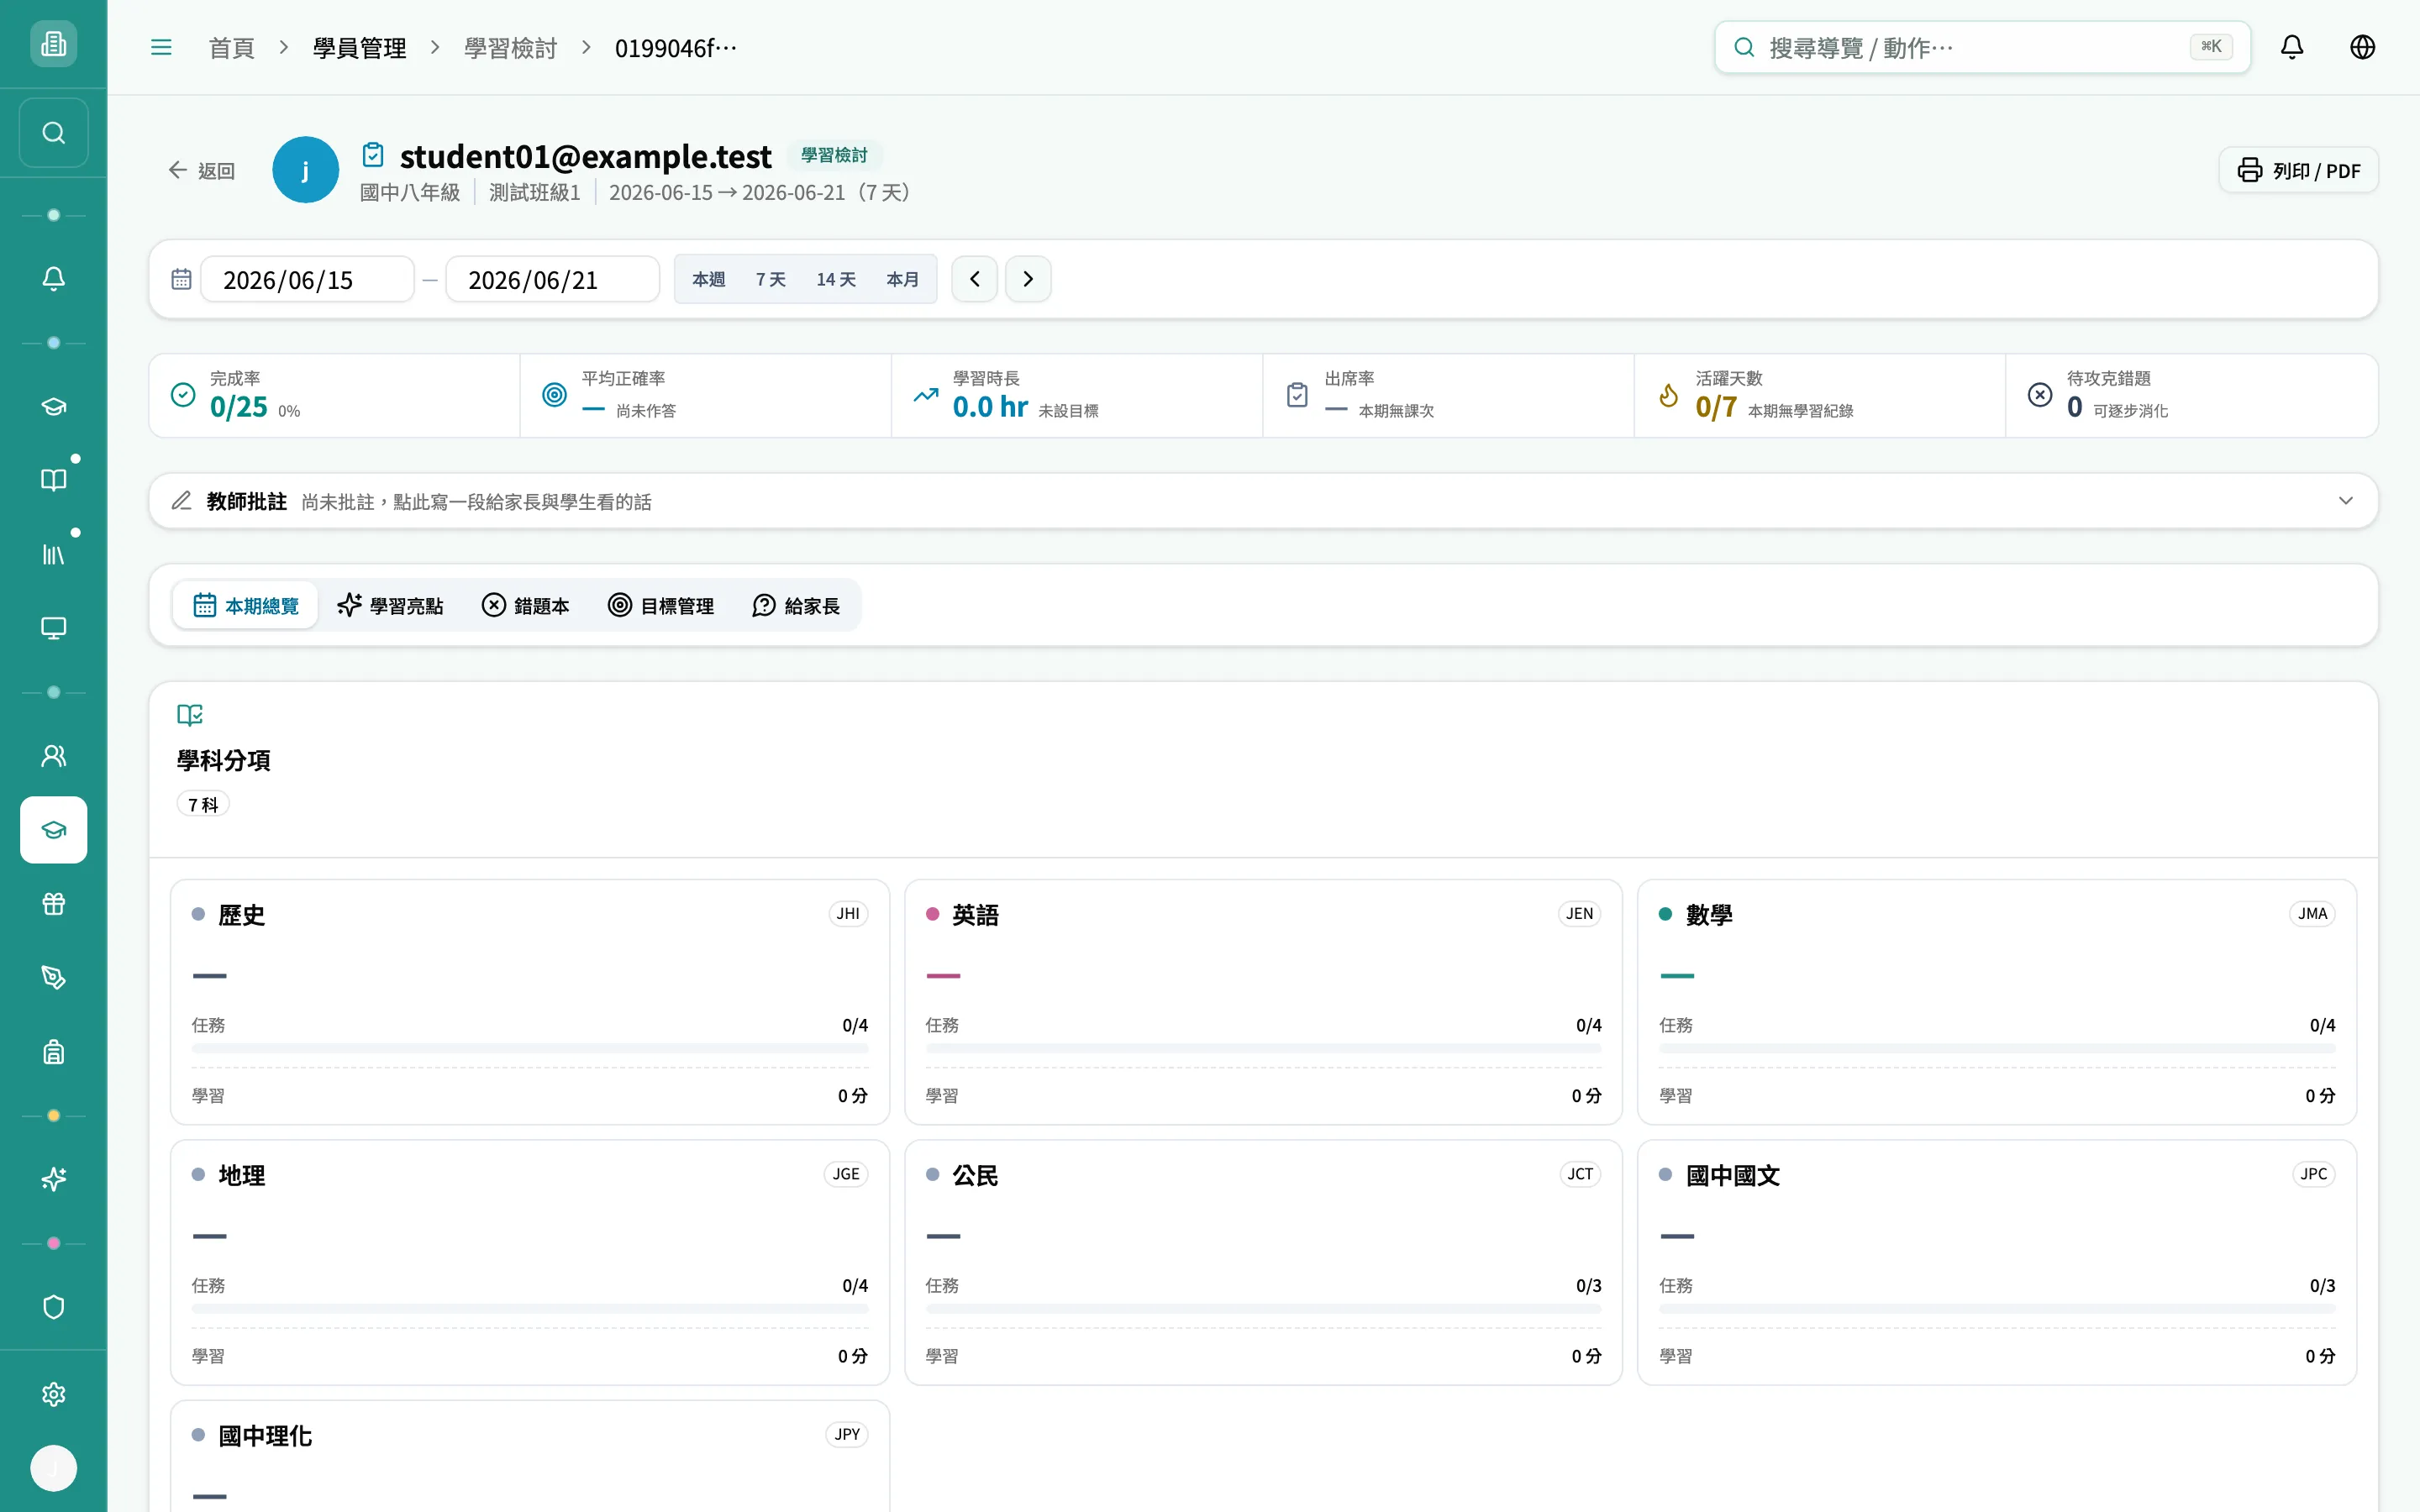Image resolution: width=2420 pixels, height=1512 pixels.
Task: Open sidebar bell notifications icon
Action: point(53,279)
